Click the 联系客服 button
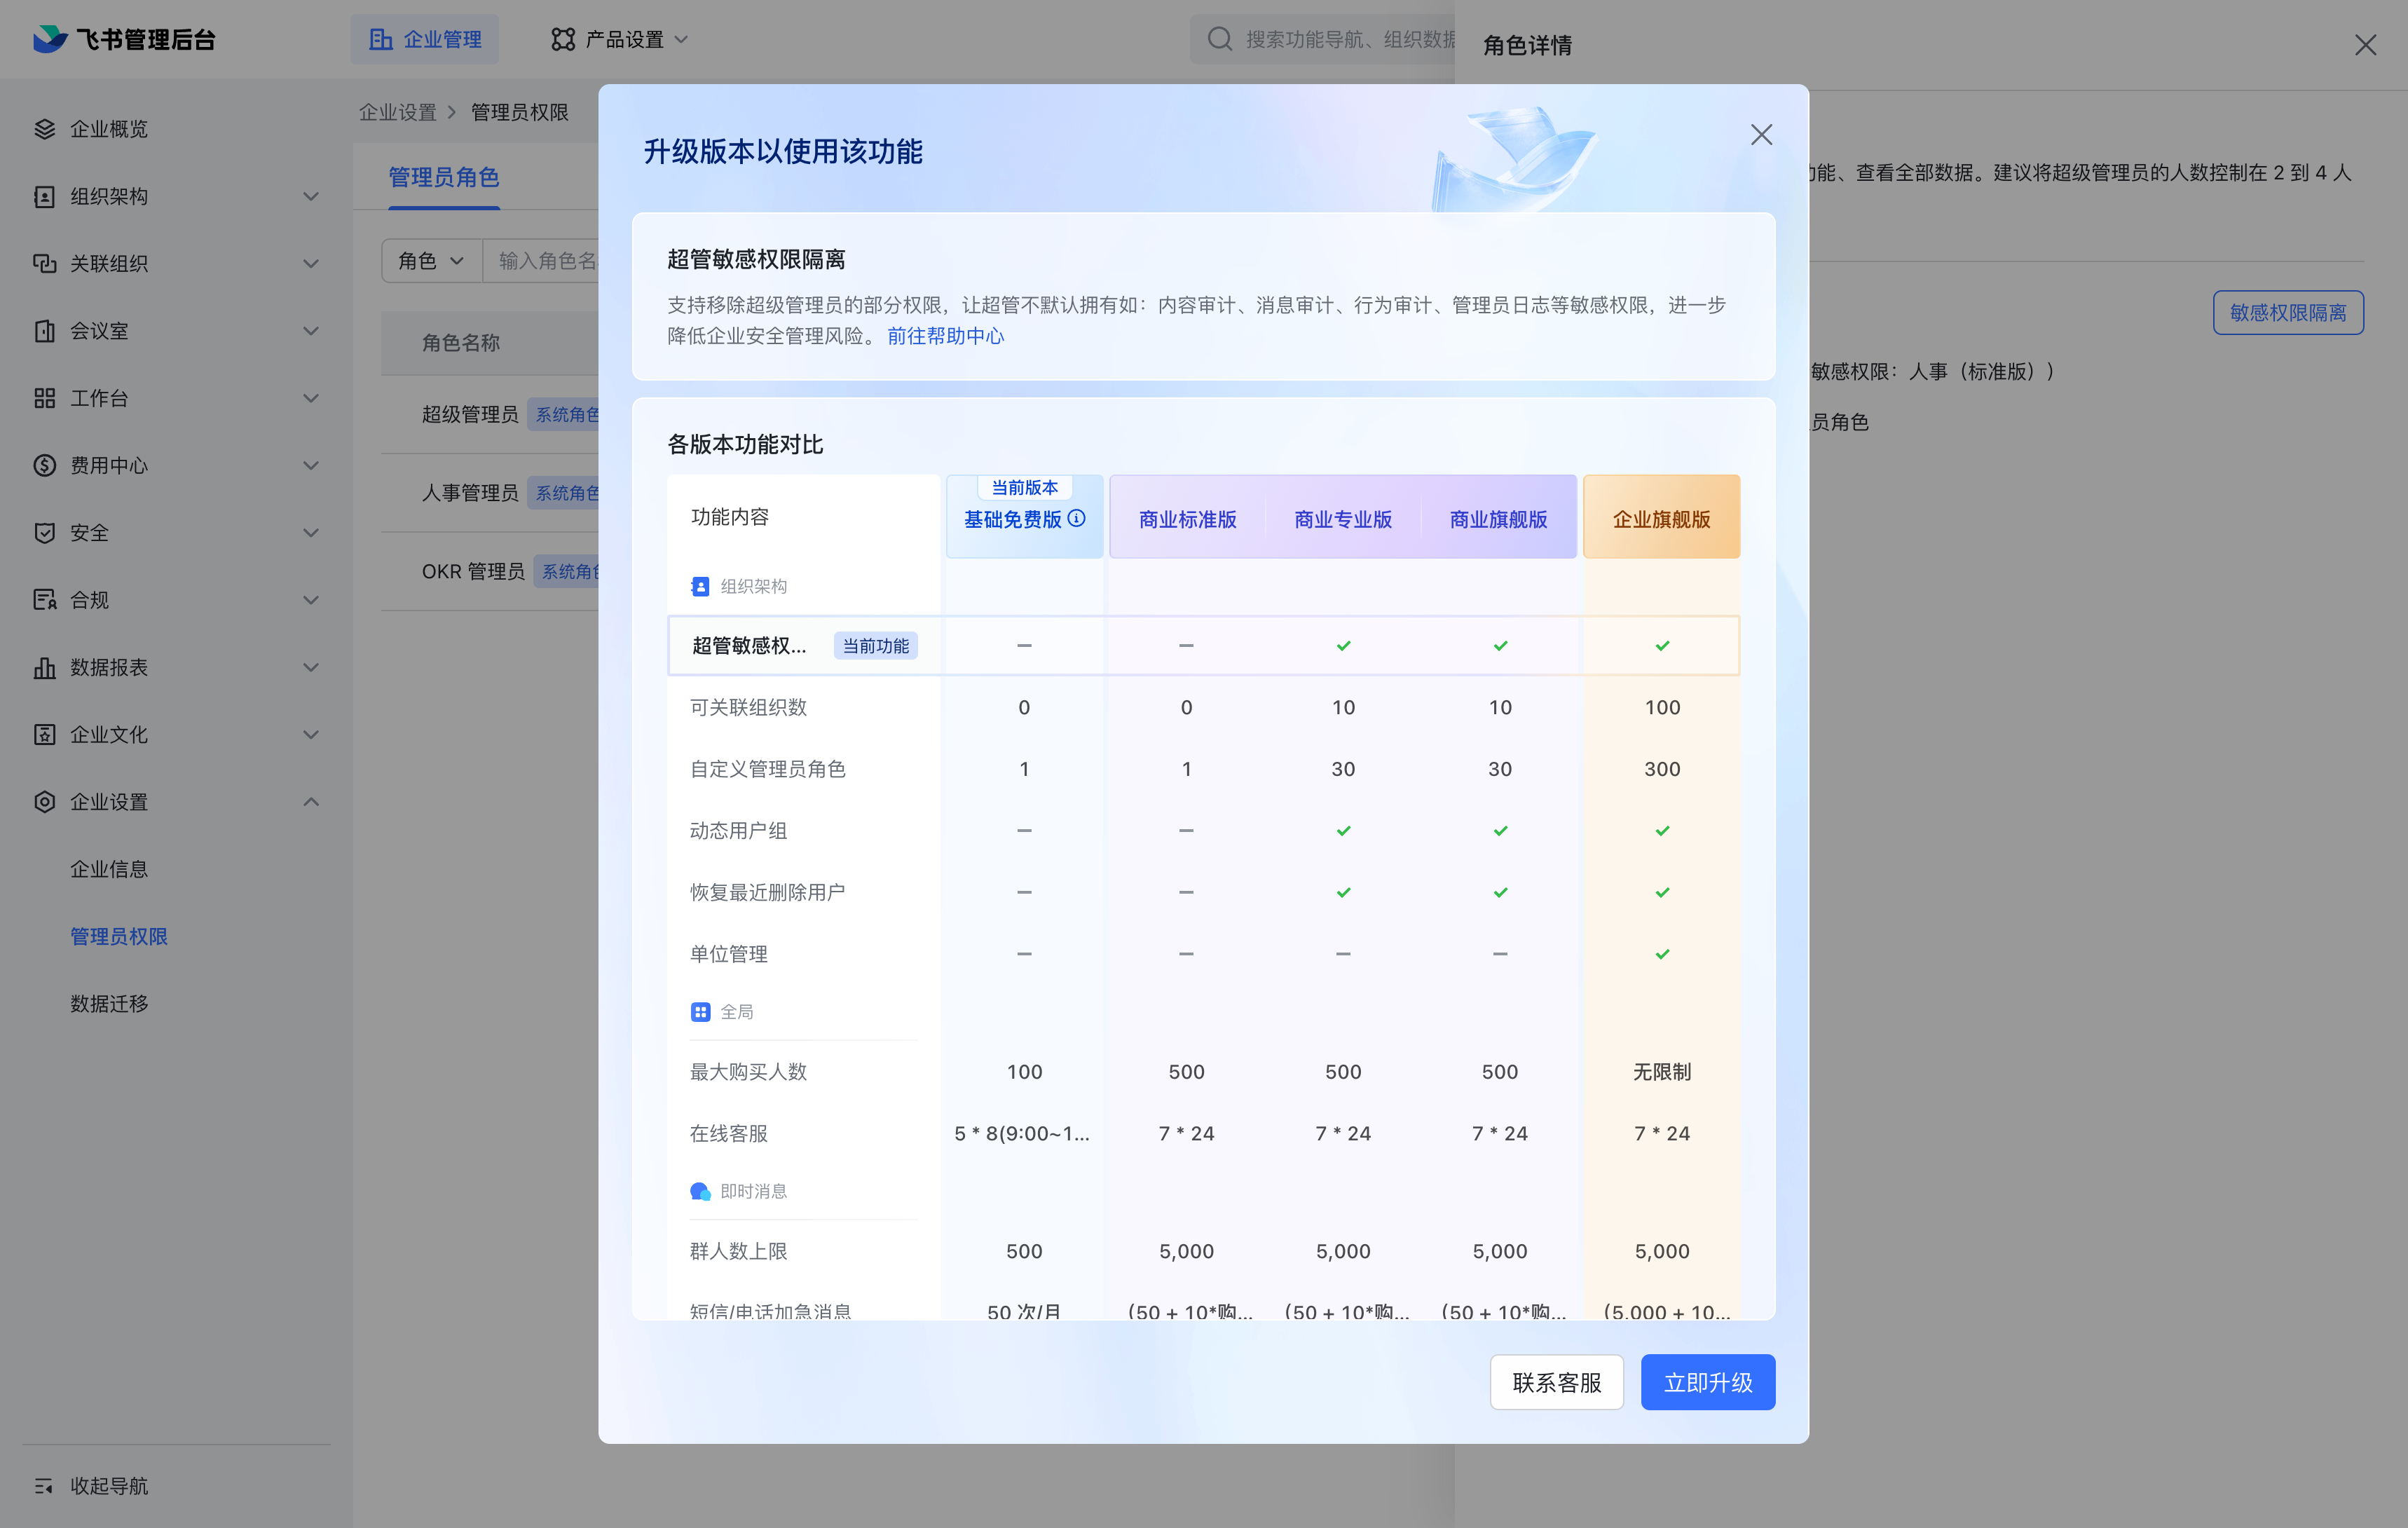This screenshot has height=1528, width=2408. pos(1556,1382)
